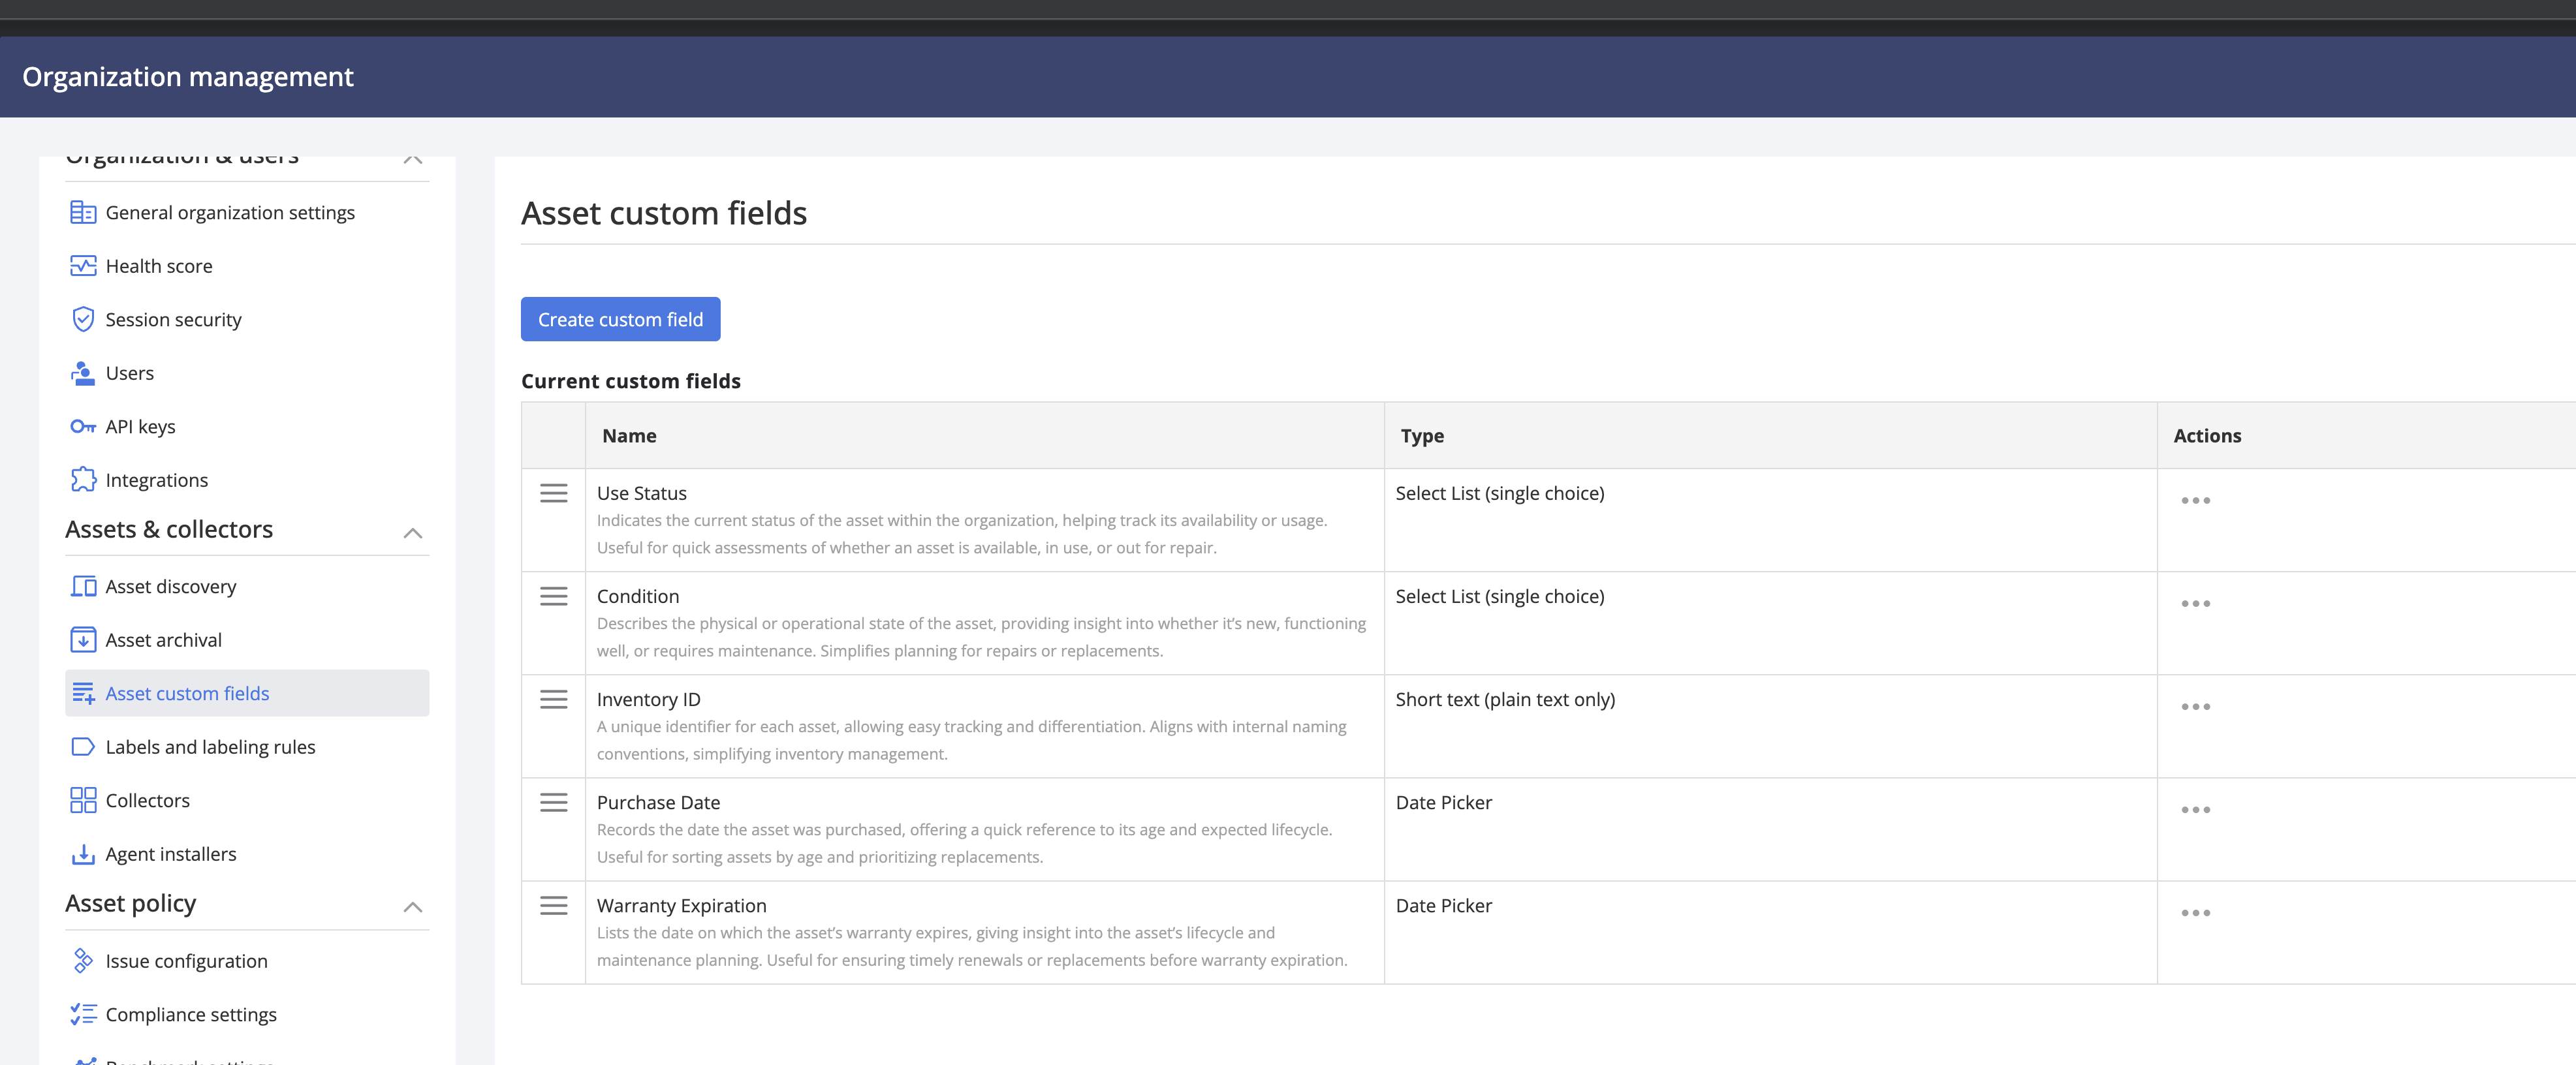Click the Session security shield icon
This screenshot has width=2576, height=1065.
tap(83, 320)
